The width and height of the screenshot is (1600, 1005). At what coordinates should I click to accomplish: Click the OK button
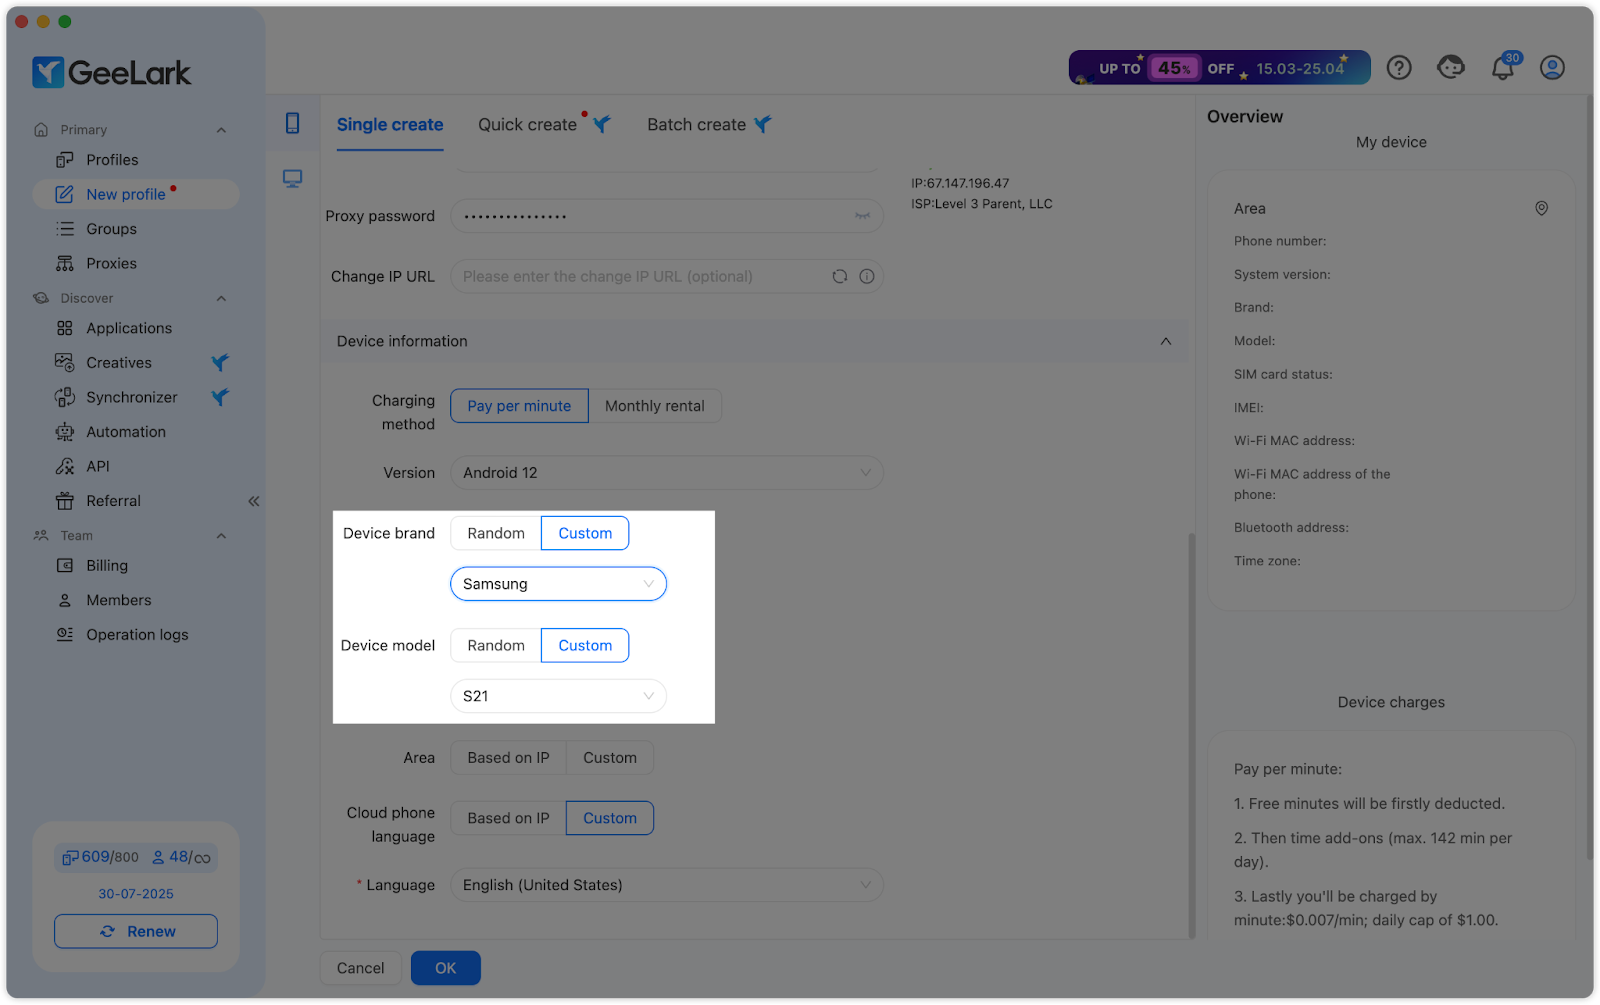click(x=446, y=968)
